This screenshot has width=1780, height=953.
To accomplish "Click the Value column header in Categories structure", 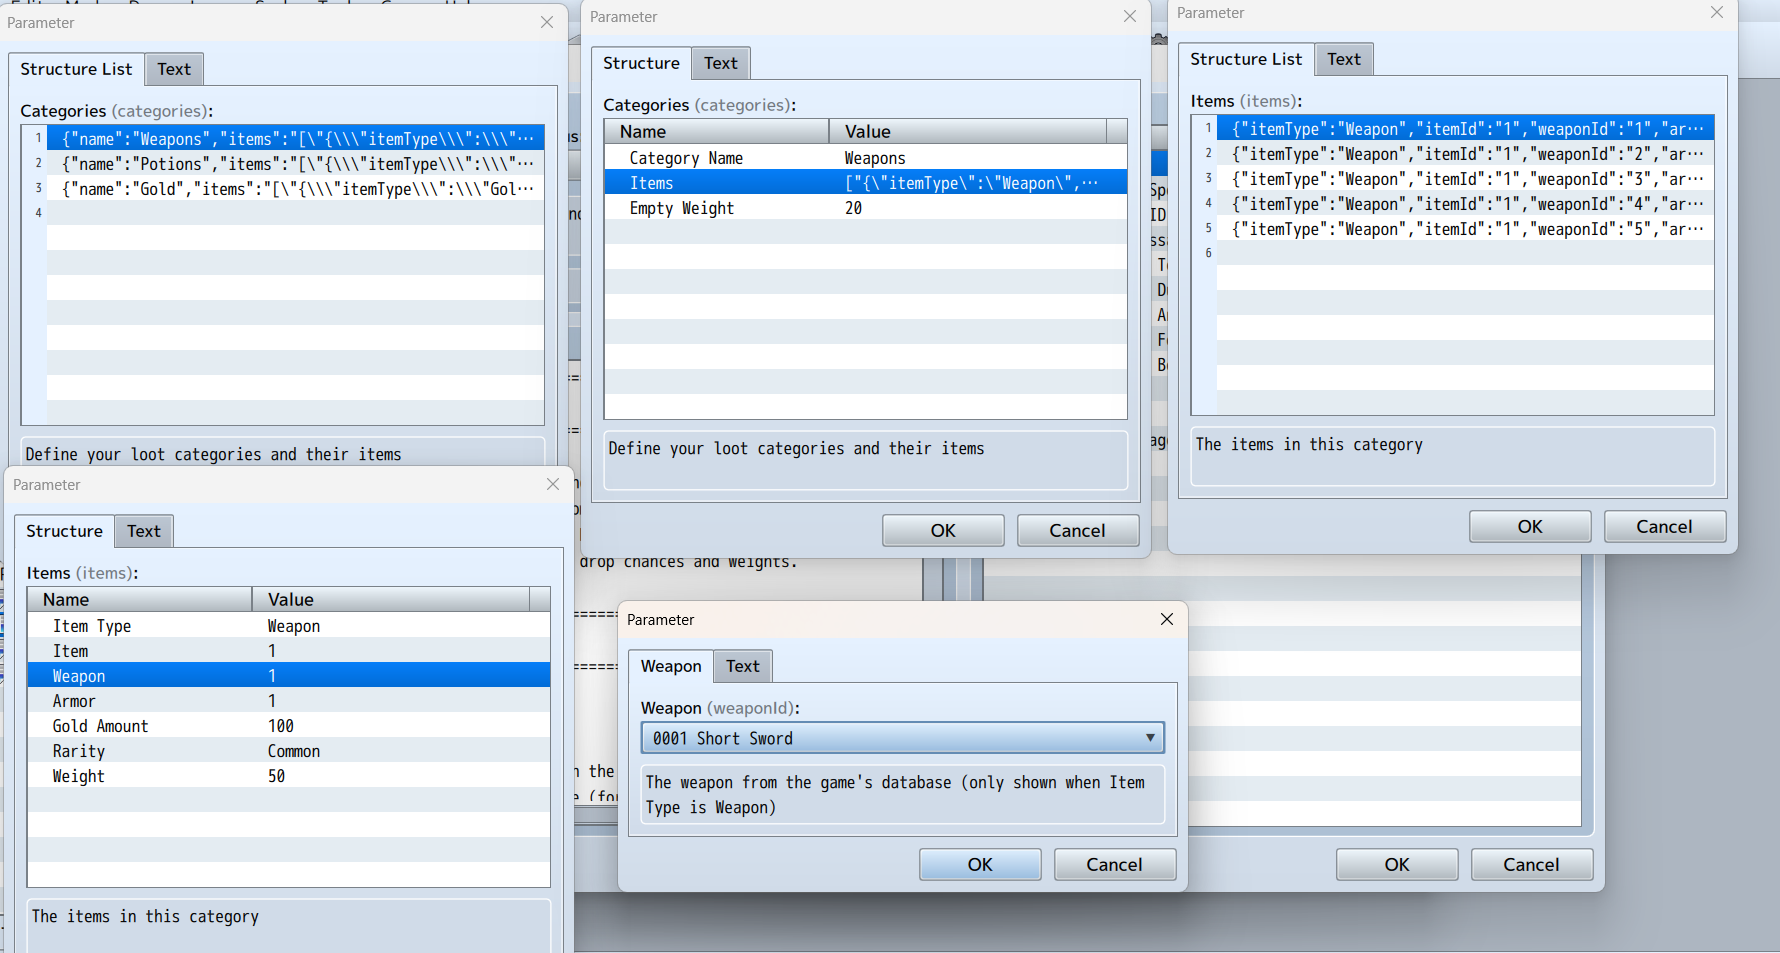I will pyautogui.click(x=968, y=132).
